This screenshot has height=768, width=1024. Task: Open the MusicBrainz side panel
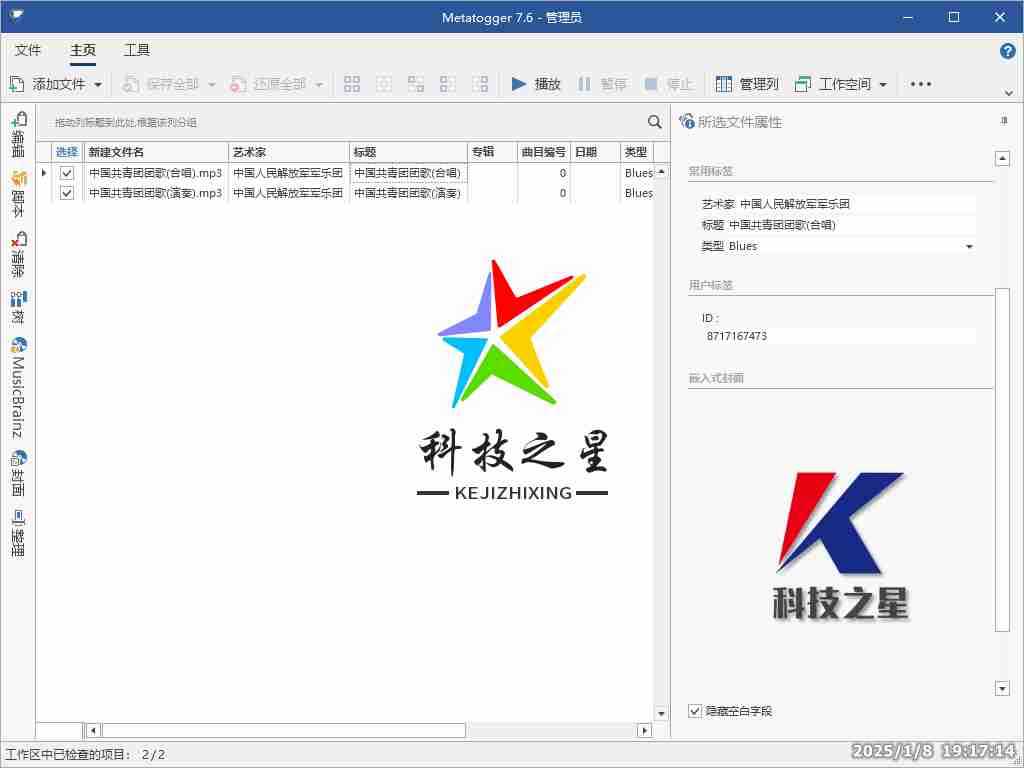[x=18, y=387]
